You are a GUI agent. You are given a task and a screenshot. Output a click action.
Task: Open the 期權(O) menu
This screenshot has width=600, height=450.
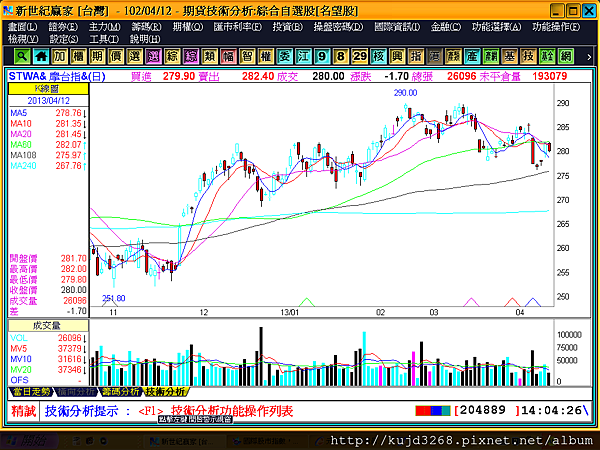[188, 27]
